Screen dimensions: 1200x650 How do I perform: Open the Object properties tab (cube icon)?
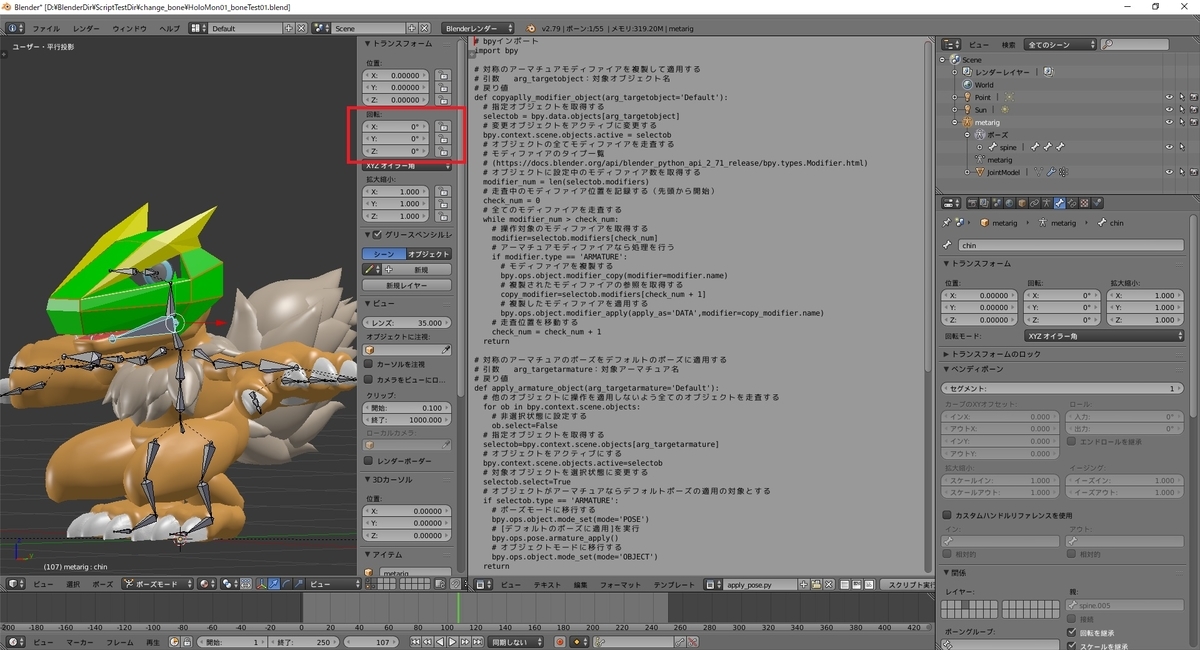click(x=1022, y=204)
